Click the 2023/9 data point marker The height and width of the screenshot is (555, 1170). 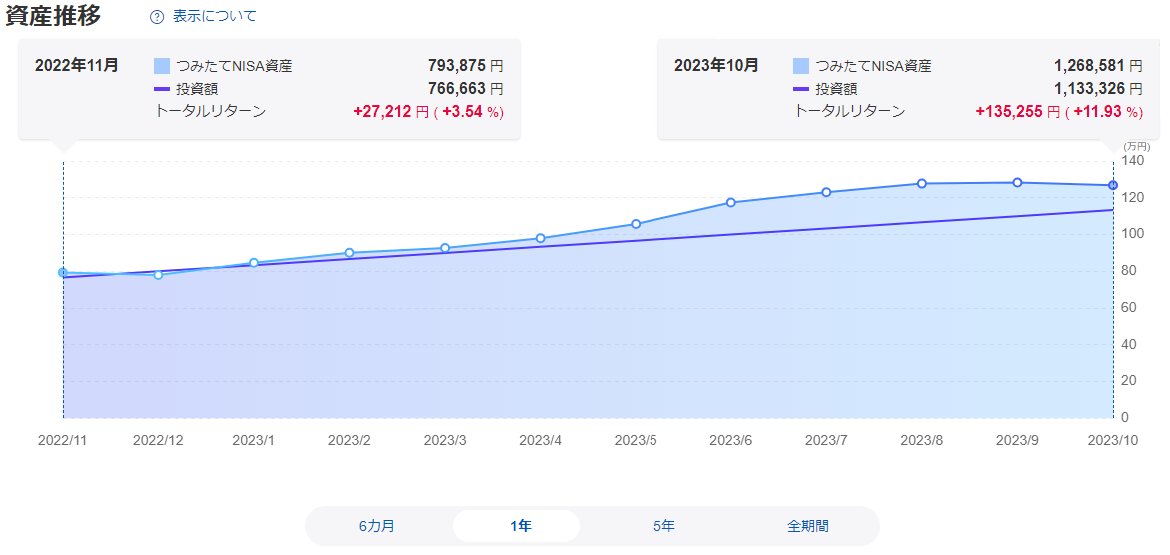(1017, 182)
